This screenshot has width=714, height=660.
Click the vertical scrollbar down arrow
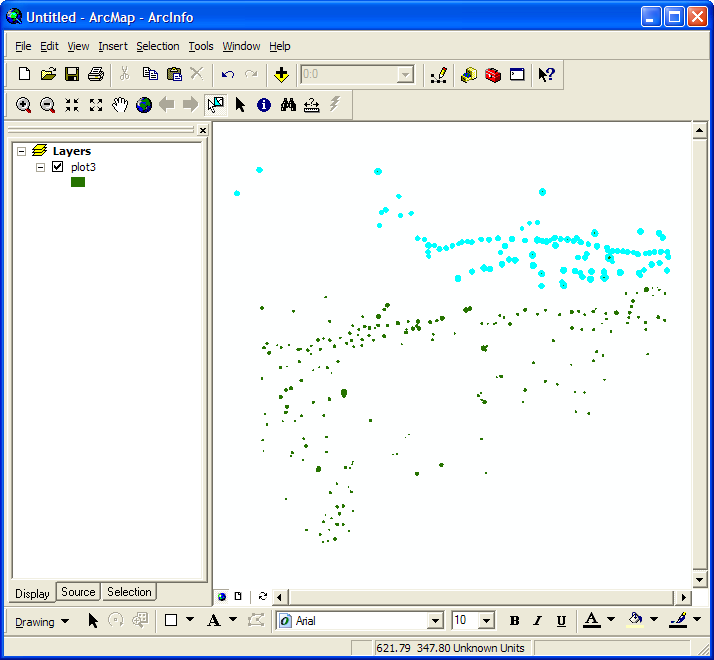(x=699, y=580)
